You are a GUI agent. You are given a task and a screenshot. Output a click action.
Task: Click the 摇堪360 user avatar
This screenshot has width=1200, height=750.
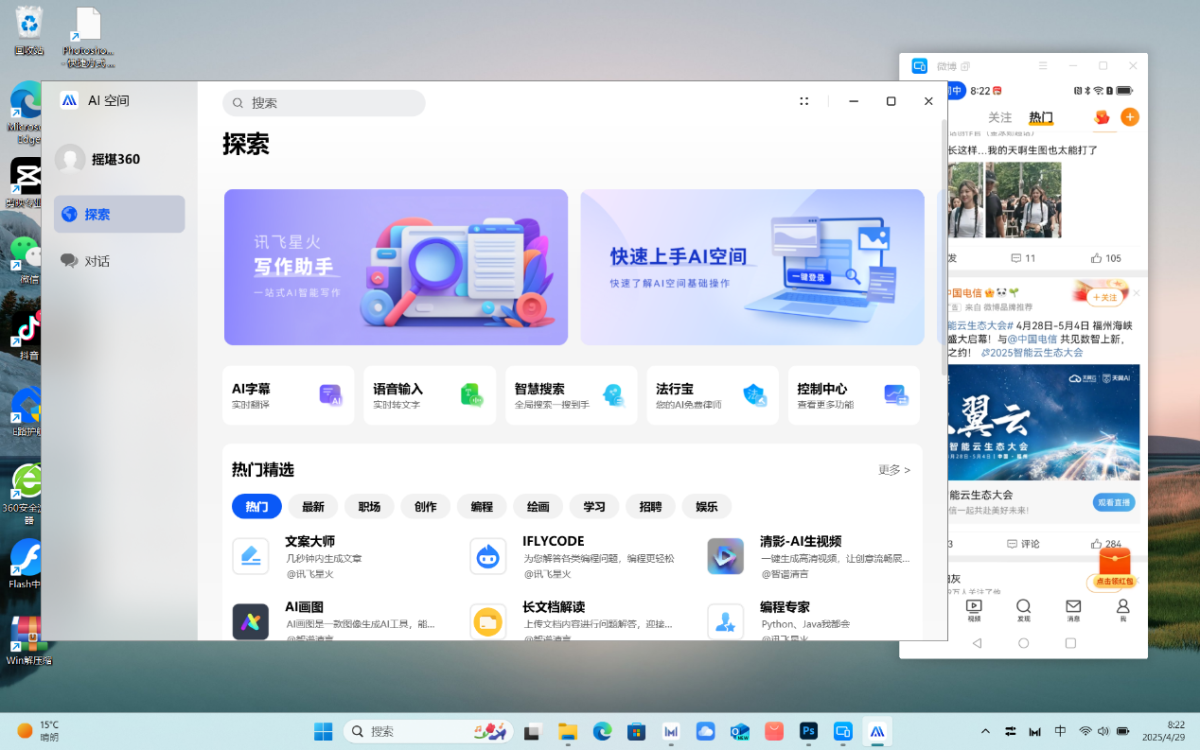point(70,159)
